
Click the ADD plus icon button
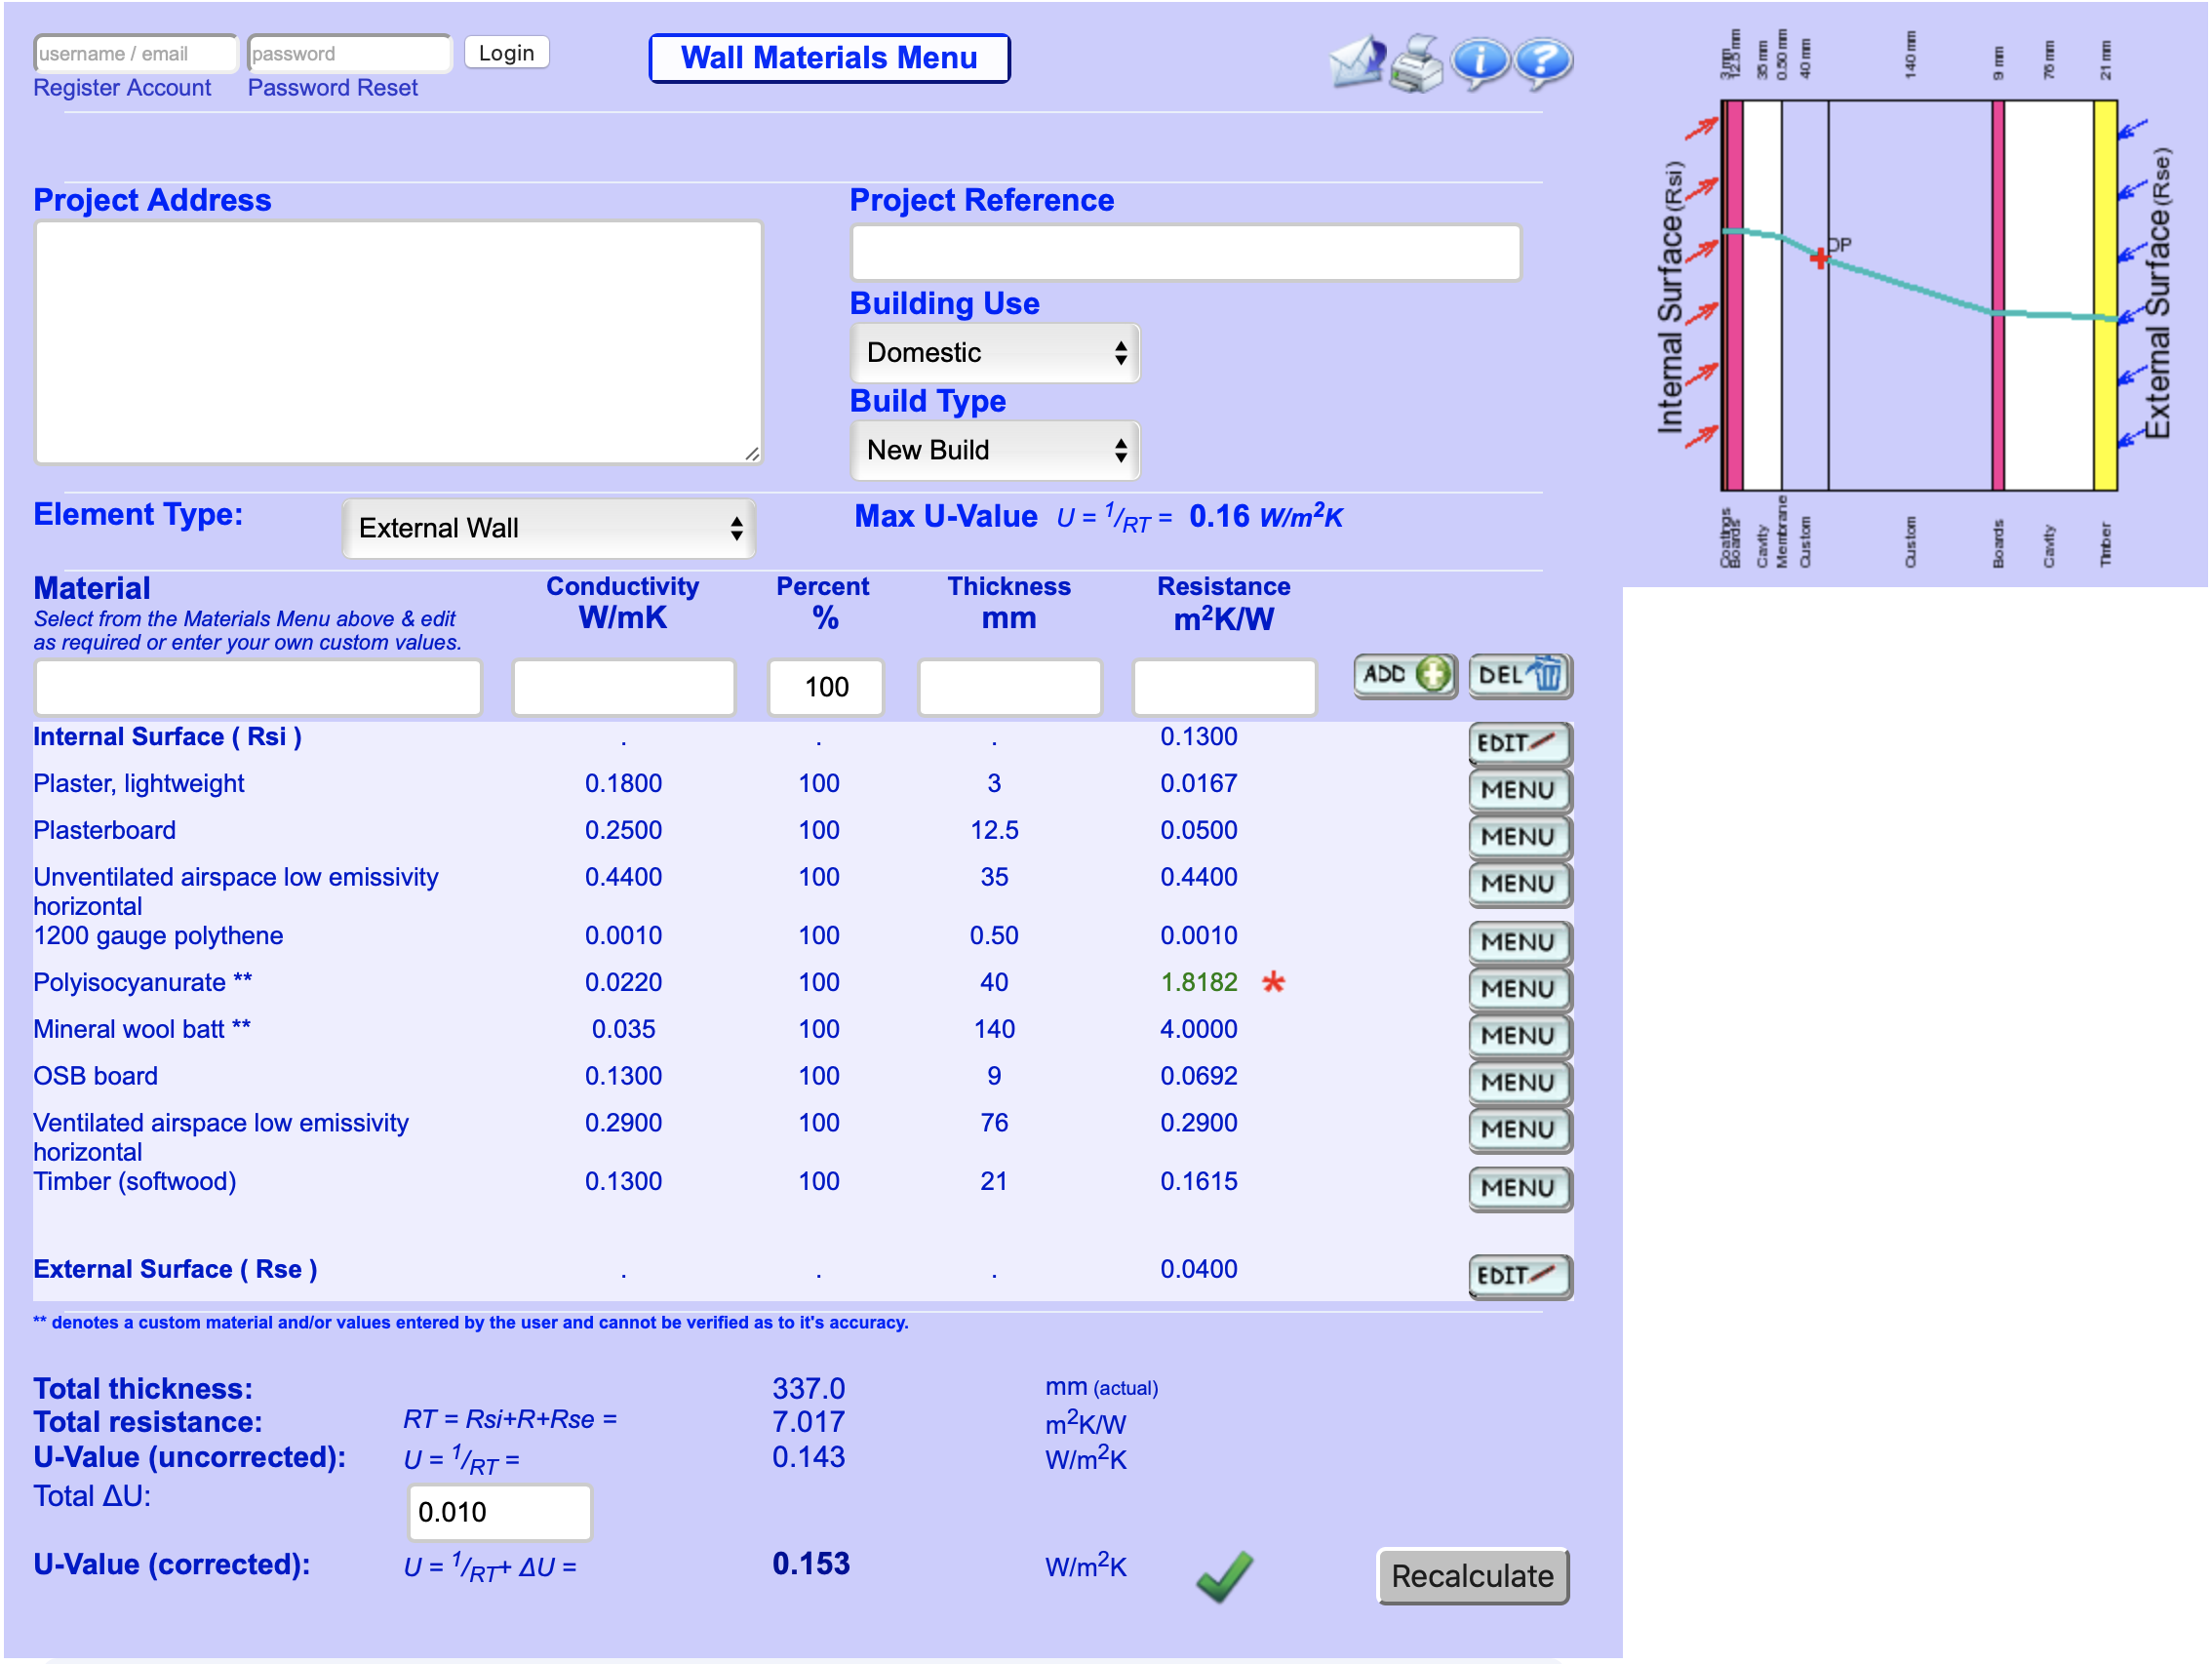tap(1405, 676)
